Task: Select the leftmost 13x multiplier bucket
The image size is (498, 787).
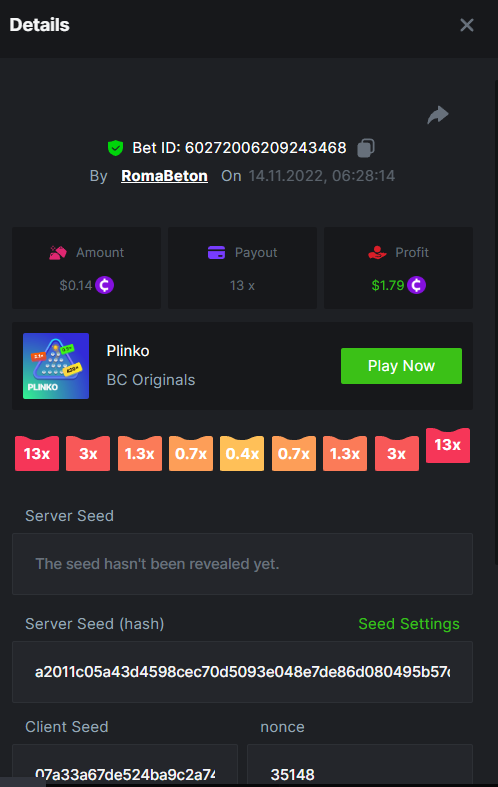Action: click(37, 453)
